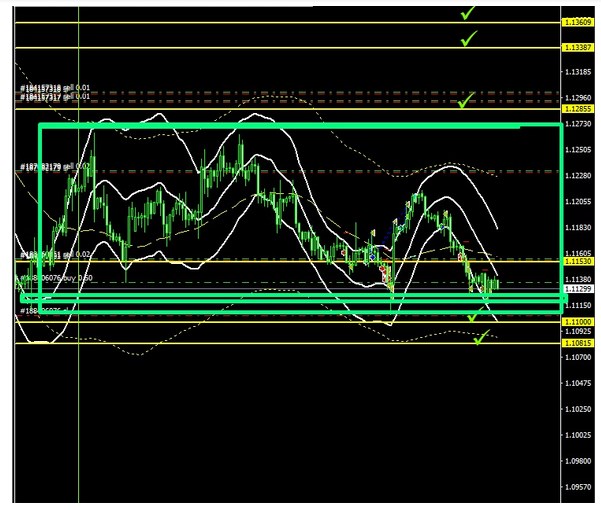Screen dimensions: 601x510
Task: Click the checkmark beside the 1.13609 line
Action: pos(467,13)
